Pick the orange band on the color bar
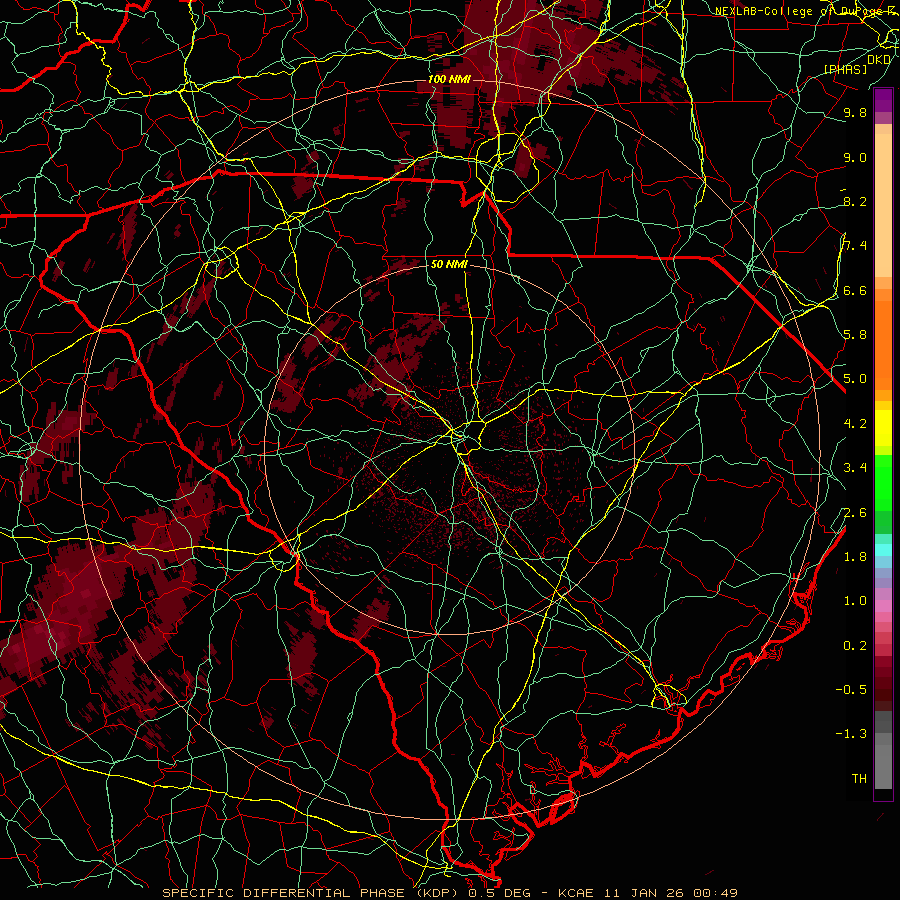The width and height of the screenshot is (900, 900). click(883, 344)
